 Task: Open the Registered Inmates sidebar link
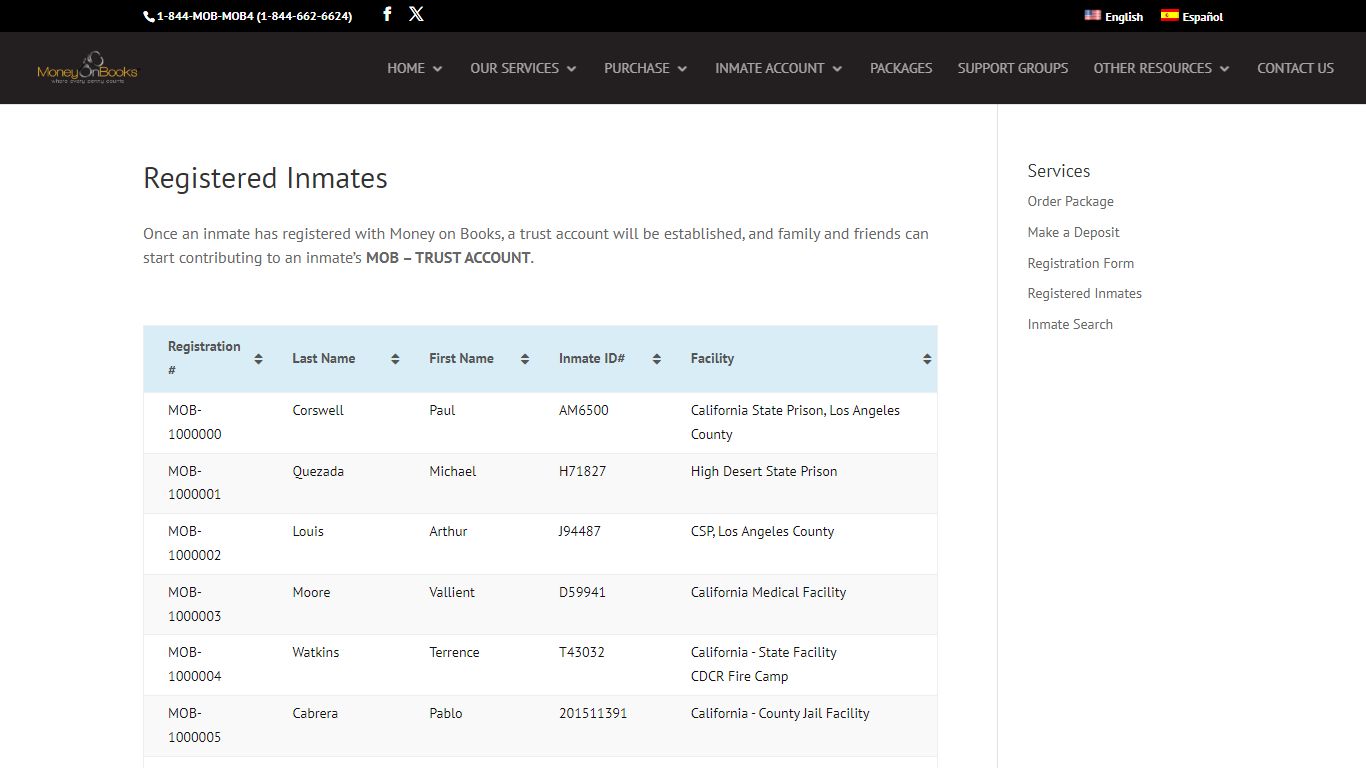tap(1084, 293)
